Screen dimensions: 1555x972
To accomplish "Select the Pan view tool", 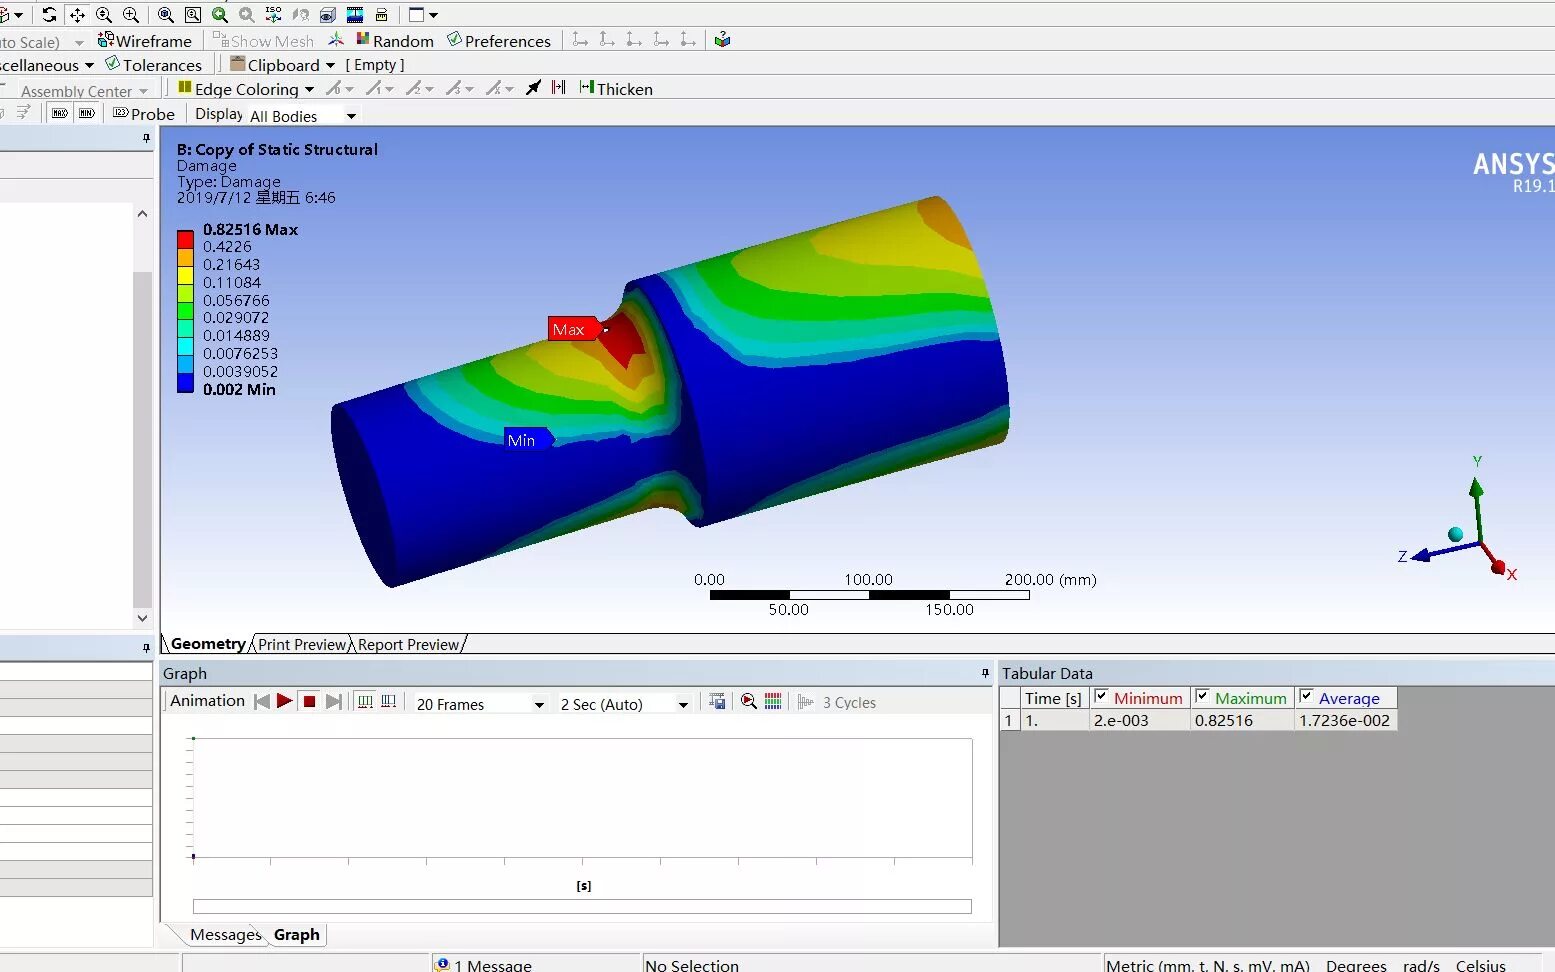I will tap(77, 15).
